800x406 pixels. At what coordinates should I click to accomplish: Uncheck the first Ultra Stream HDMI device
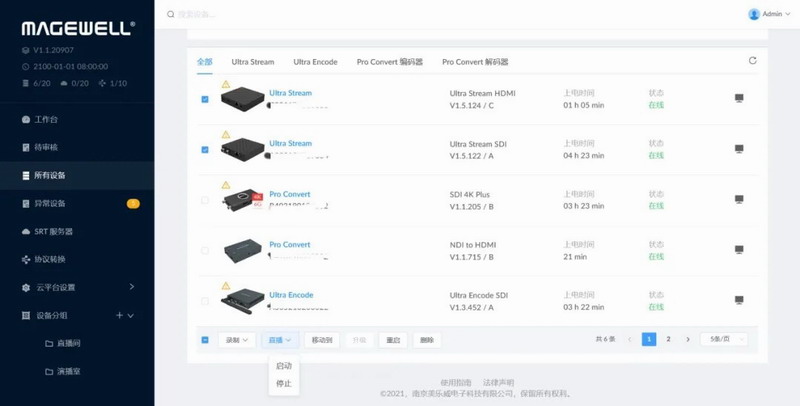coord(205,99)
